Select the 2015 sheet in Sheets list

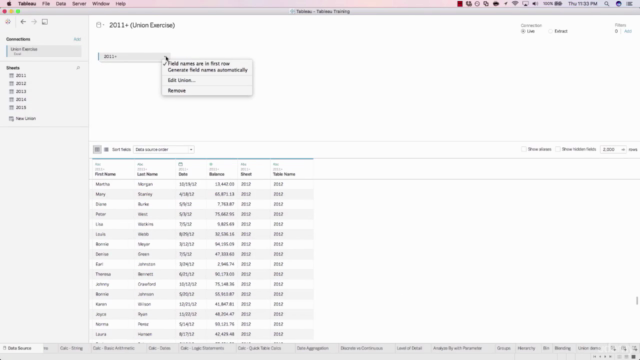21,107
